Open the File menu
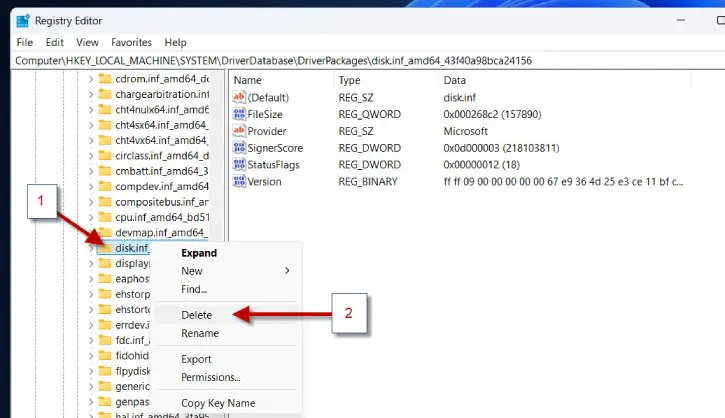 click(25, 42)
